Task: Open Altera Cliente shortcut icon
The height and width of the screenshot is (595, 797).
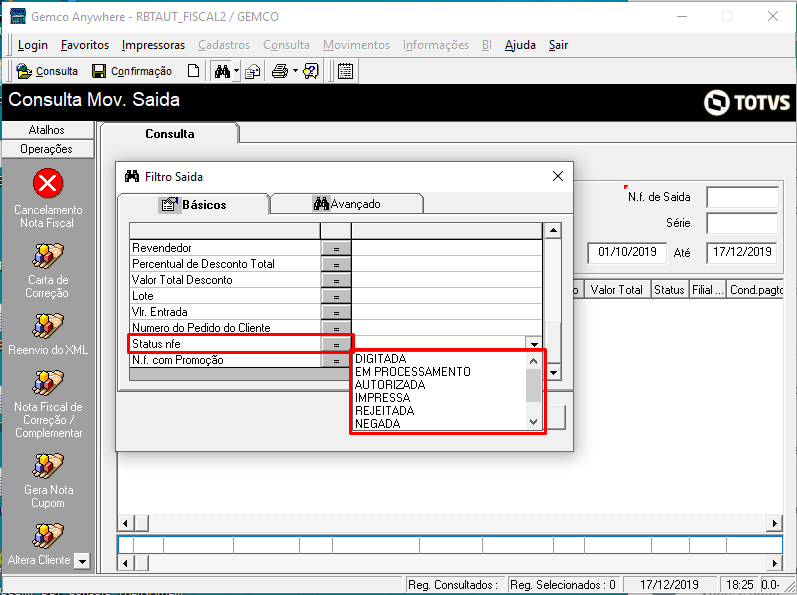Action: 48,536
